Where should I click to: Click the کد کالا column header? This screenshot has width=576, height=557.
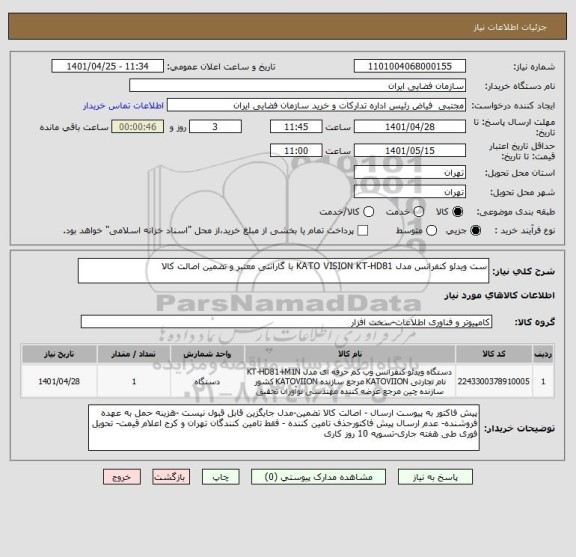(494, 354)
